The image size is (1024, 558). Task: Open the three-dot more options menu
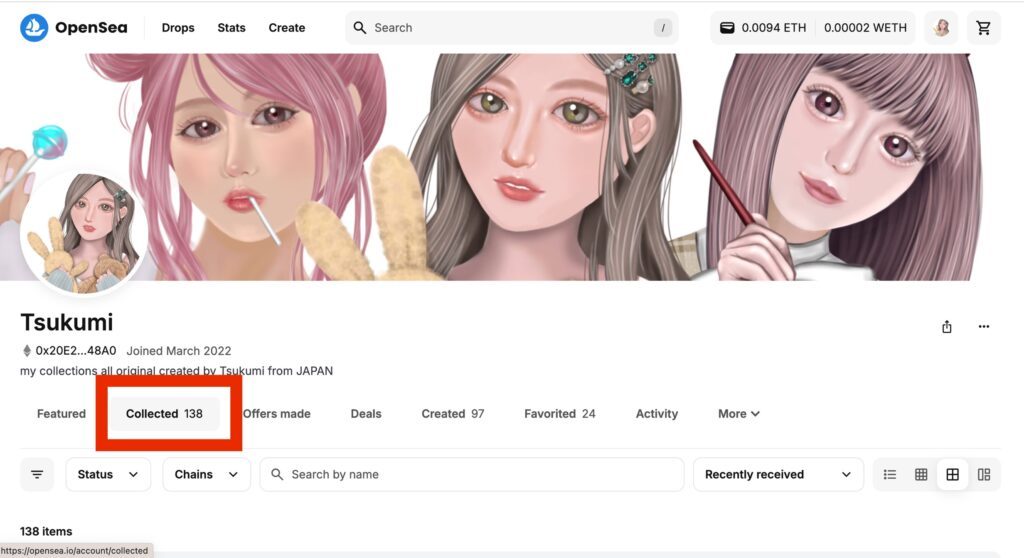(x=984, y=326)
